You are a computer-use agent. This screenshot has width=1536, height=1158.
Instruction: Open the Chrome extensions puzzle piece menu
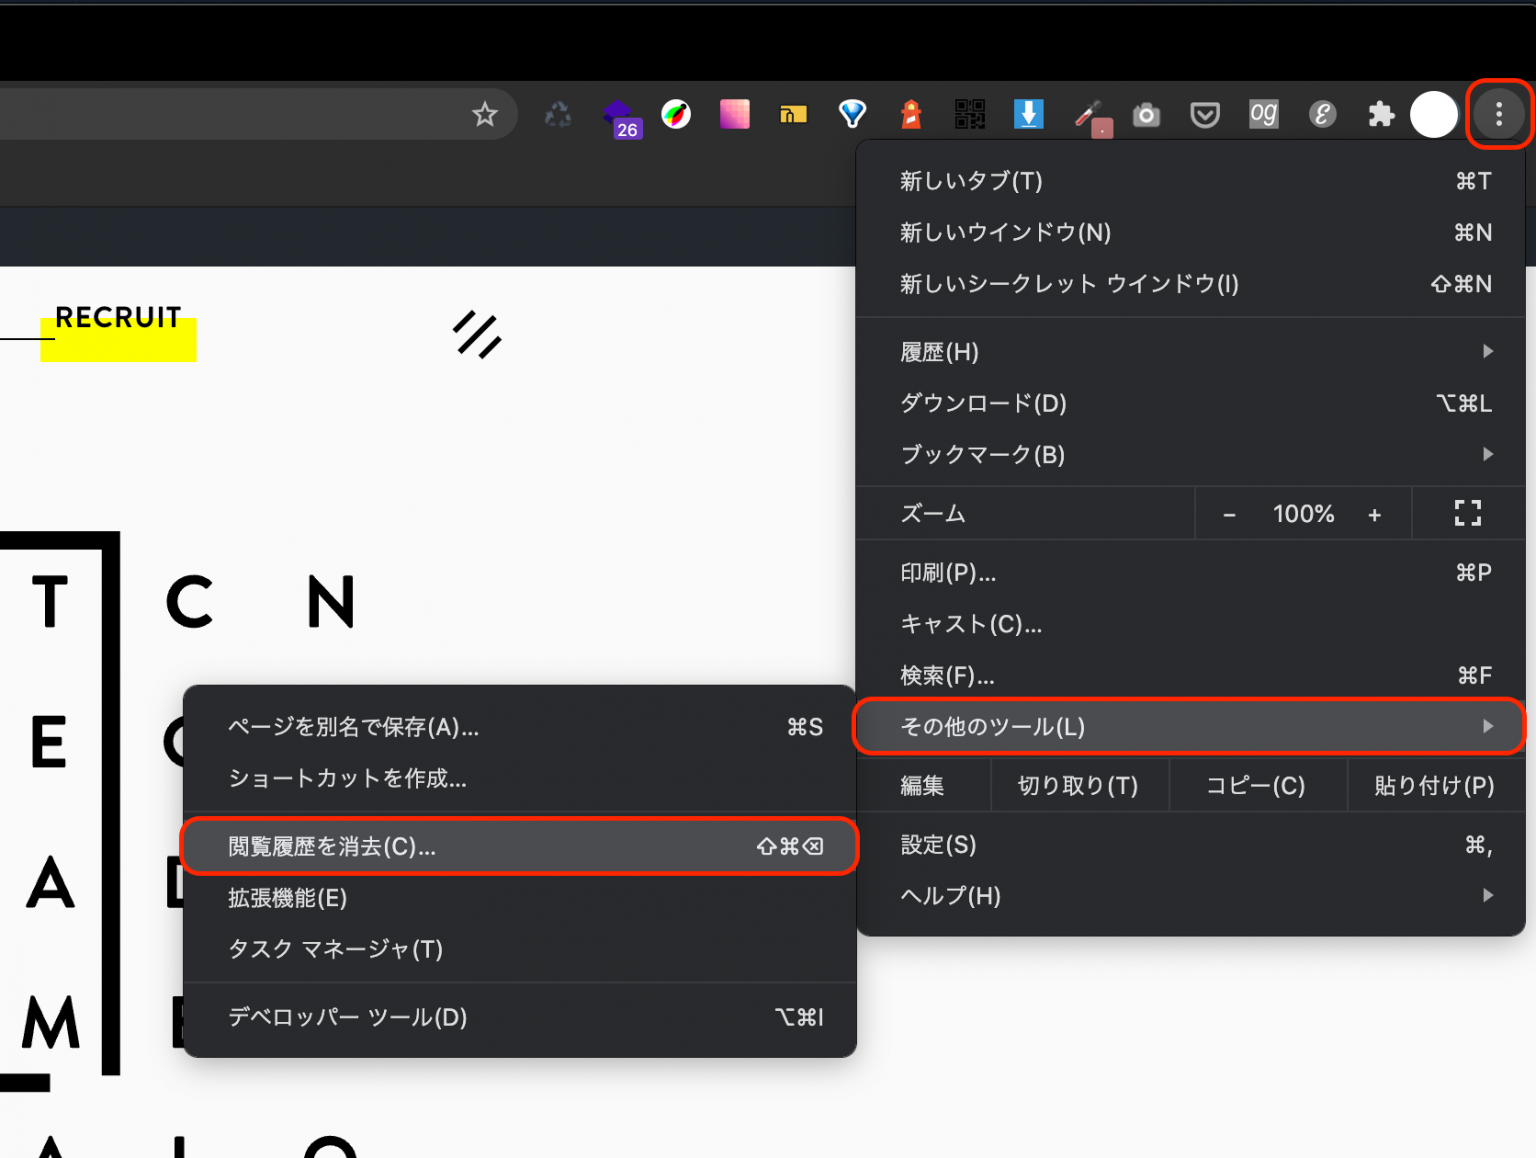coord(1381,114)
